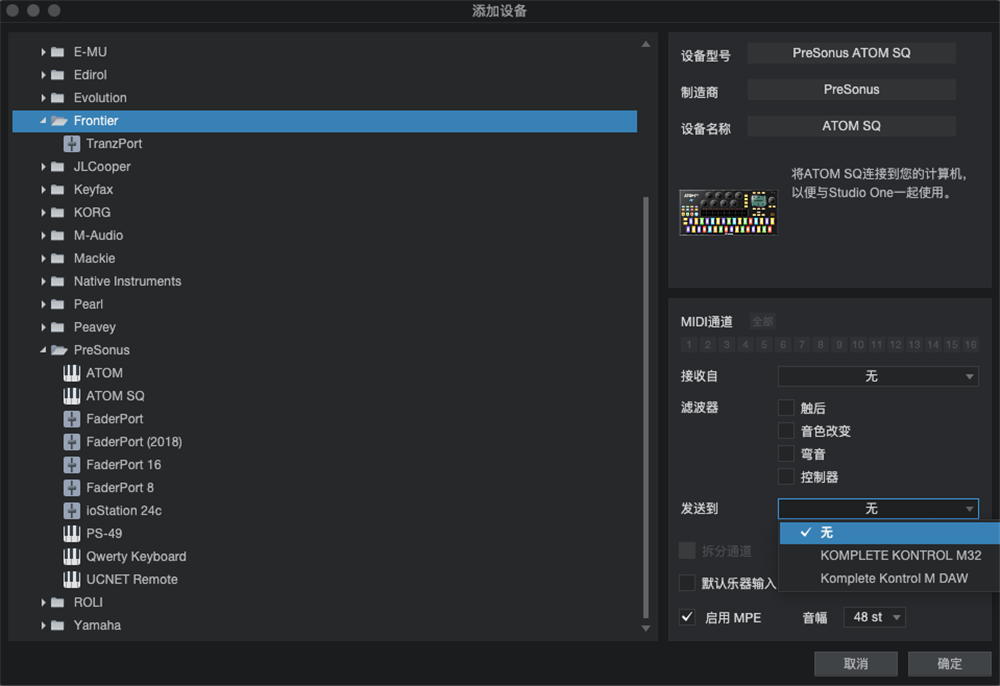Expand the E-MU folder arrow

point(43,52)
